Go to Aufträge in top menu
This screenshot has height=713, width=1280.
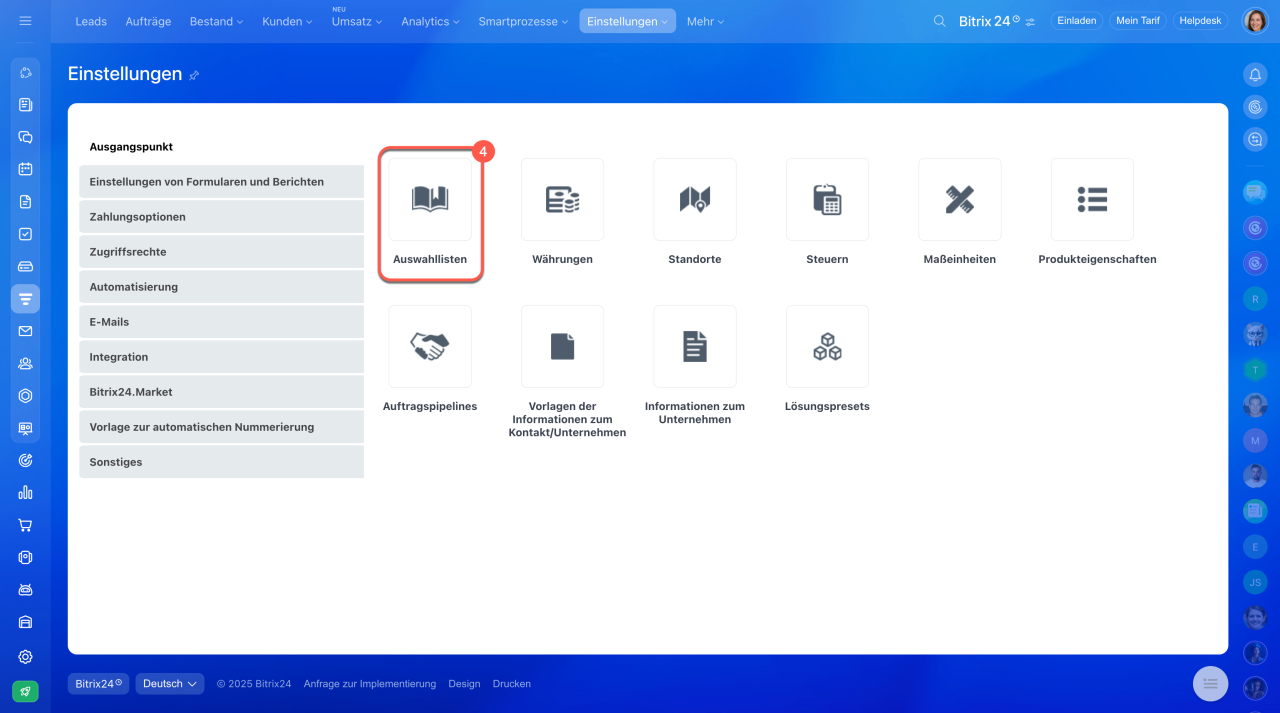[x=148, y=21]
